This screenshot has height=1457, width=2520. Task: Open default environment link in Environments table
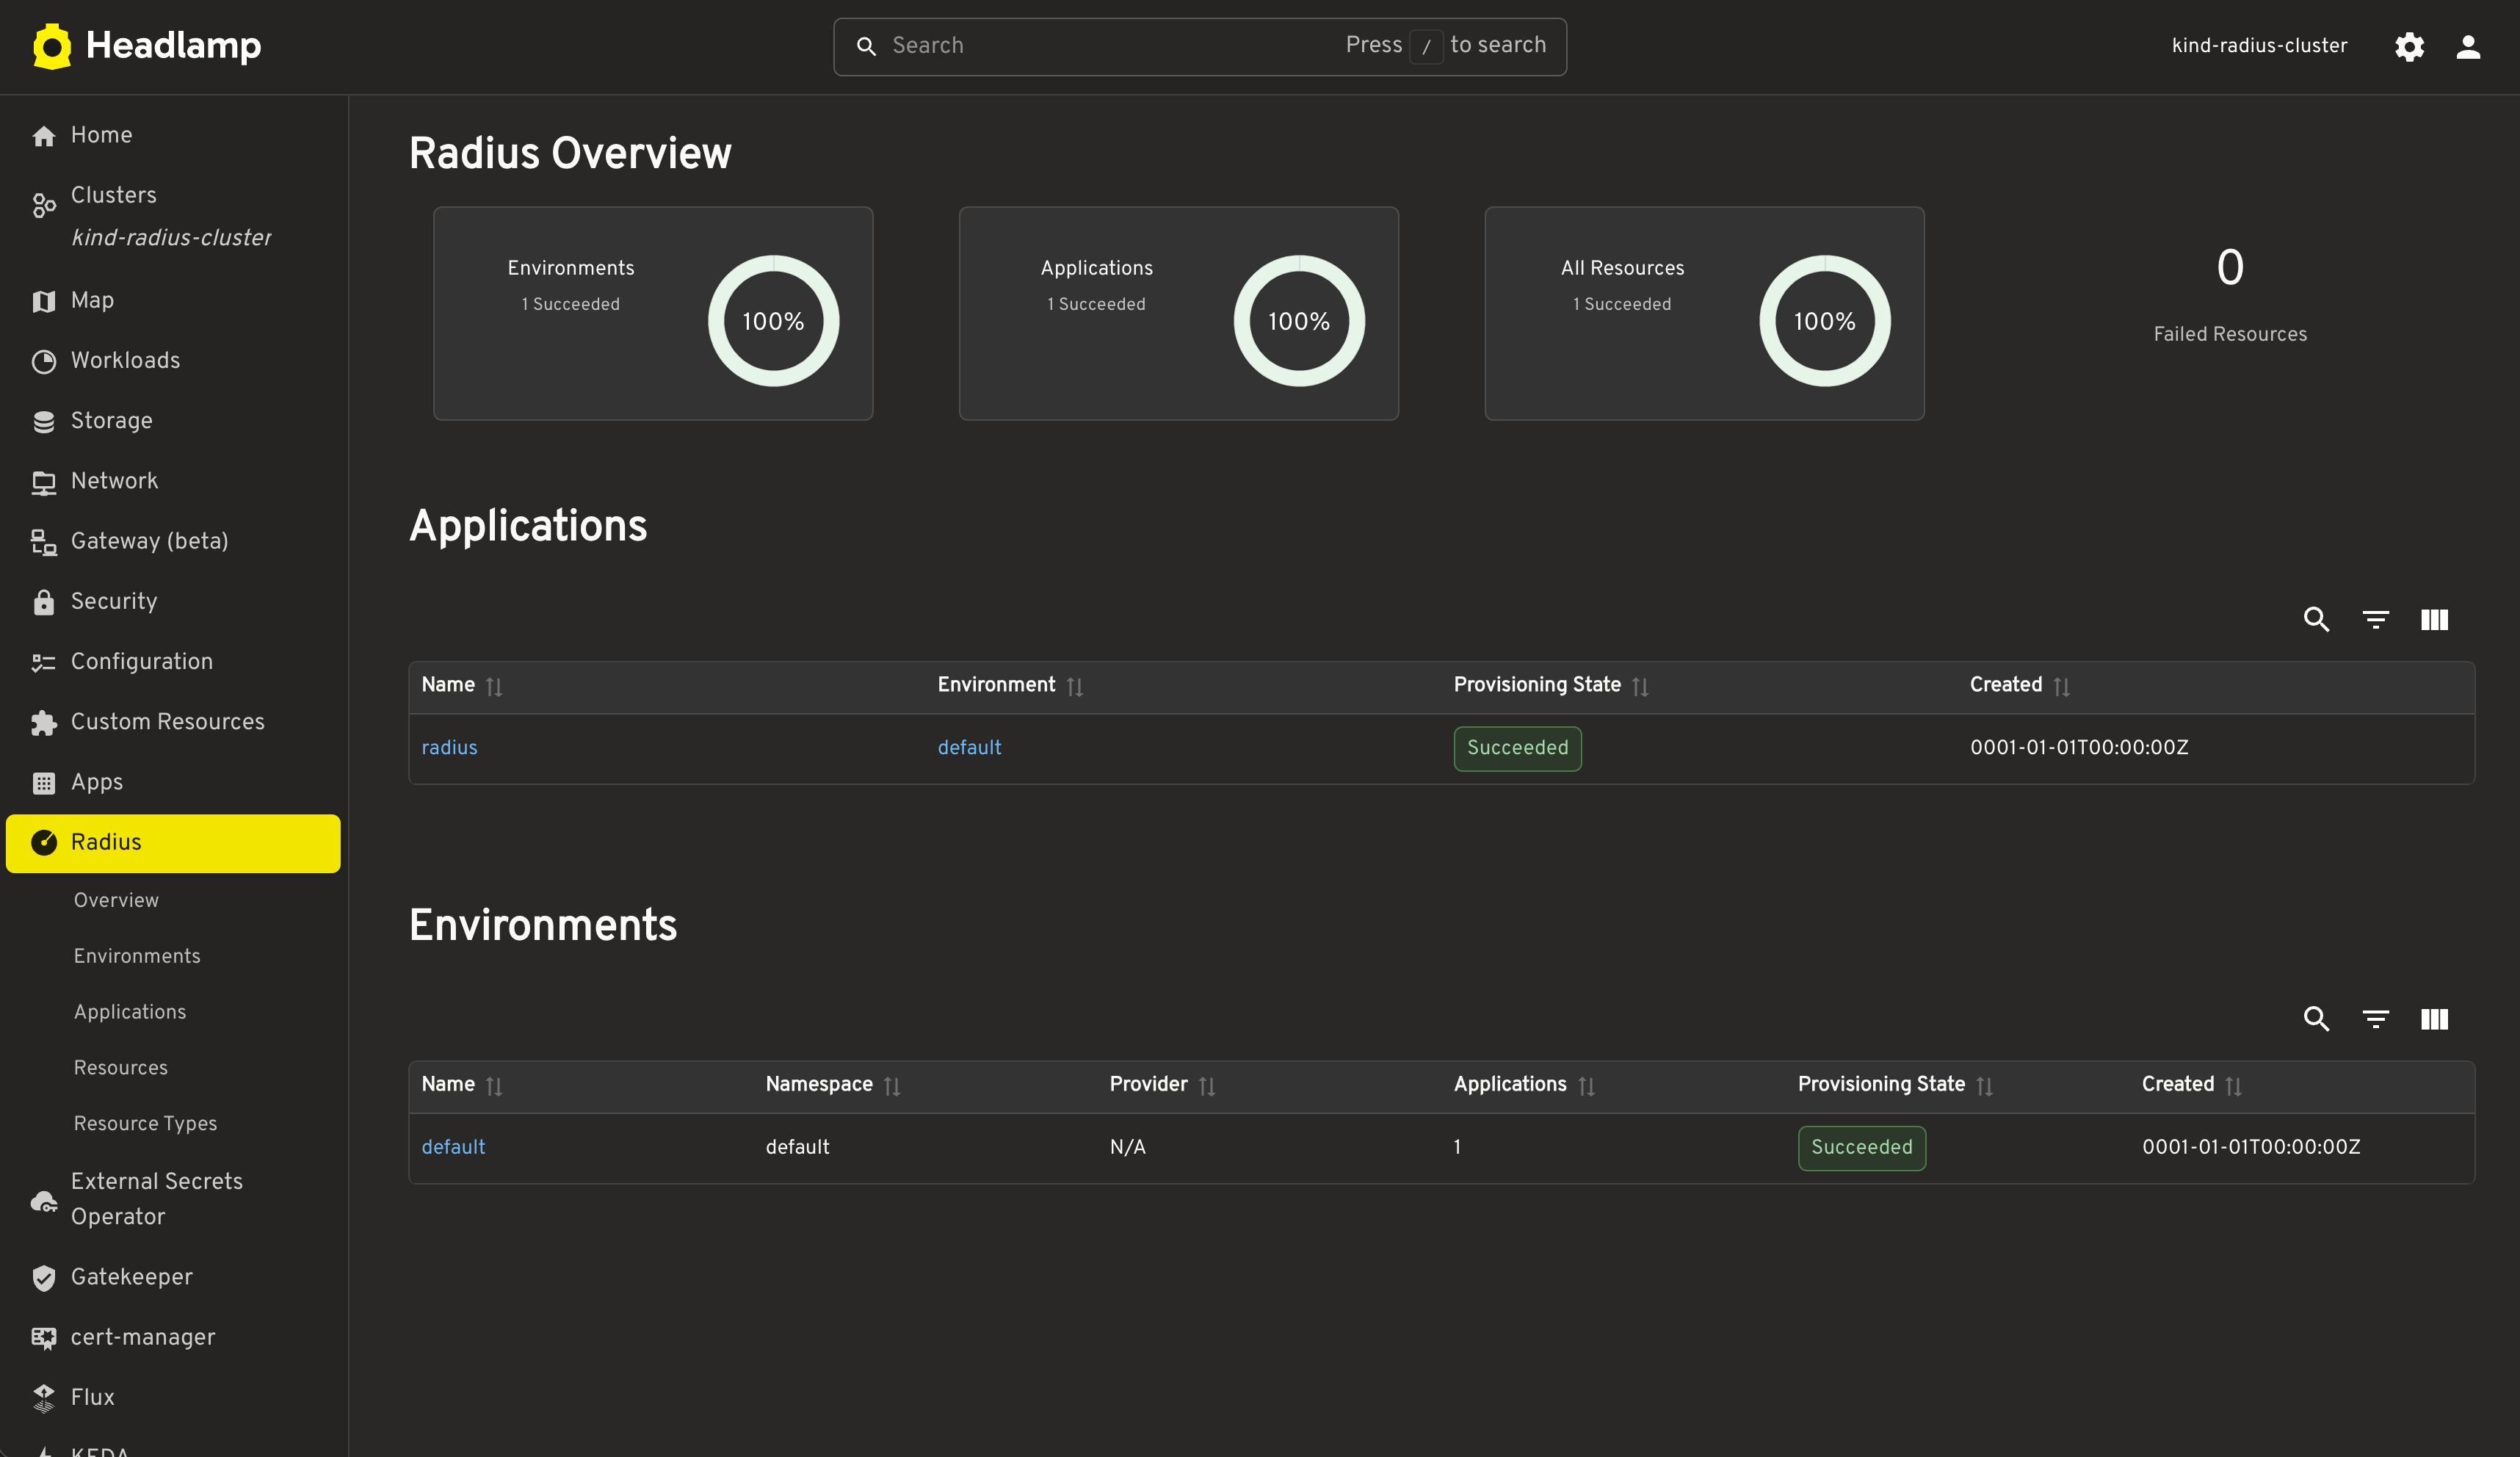pos(453,1146)
